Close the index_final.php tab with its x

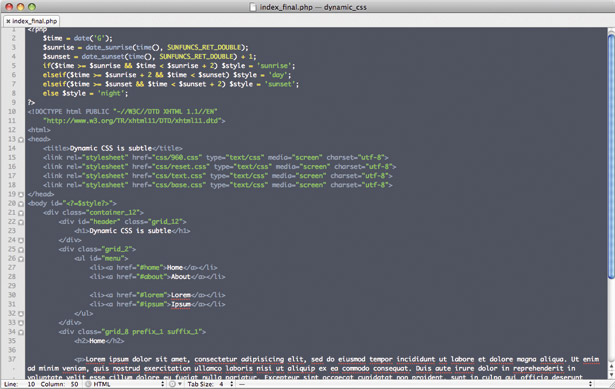point(8,21)
